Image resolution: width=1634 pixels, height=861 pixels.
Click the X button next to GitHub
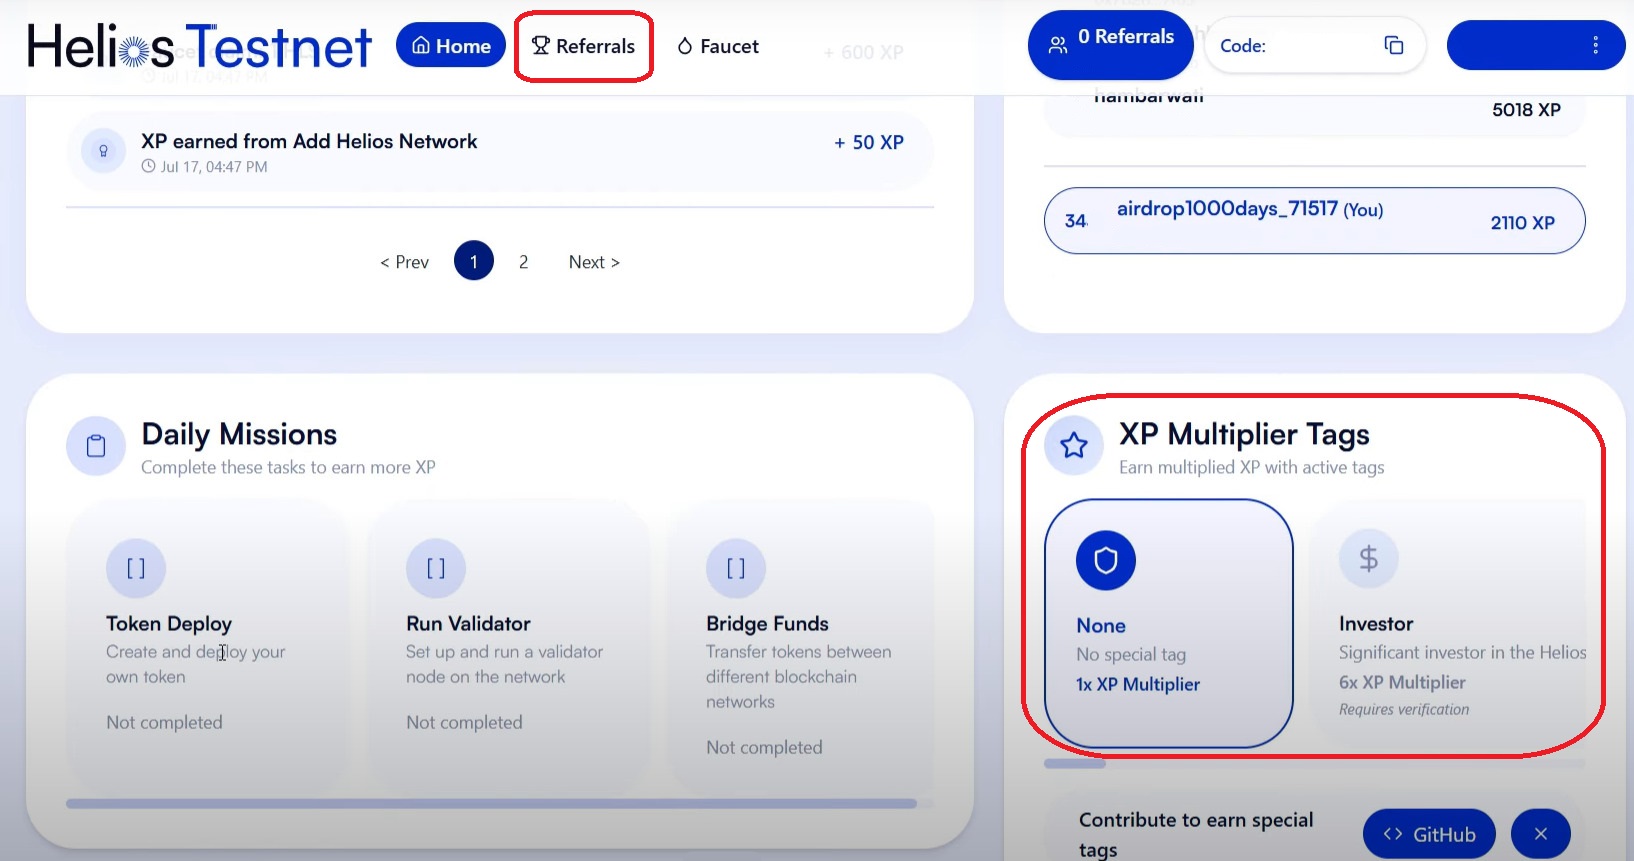pyautogui.click(x=1541, y=834)
